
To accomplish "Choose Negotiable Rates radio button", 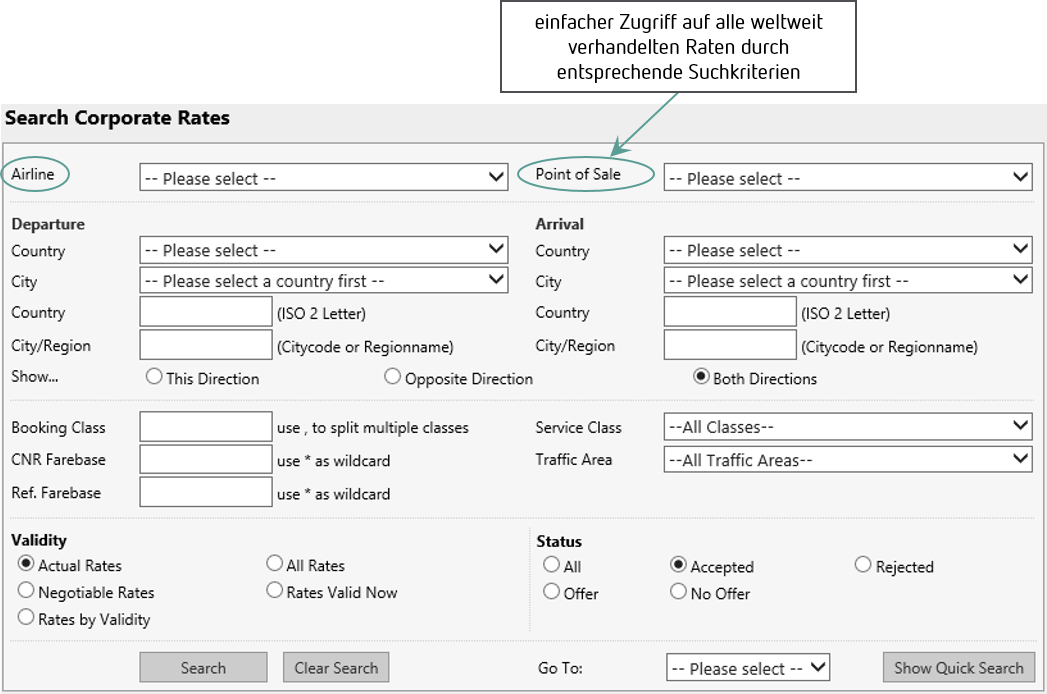I will coord(27,591).
